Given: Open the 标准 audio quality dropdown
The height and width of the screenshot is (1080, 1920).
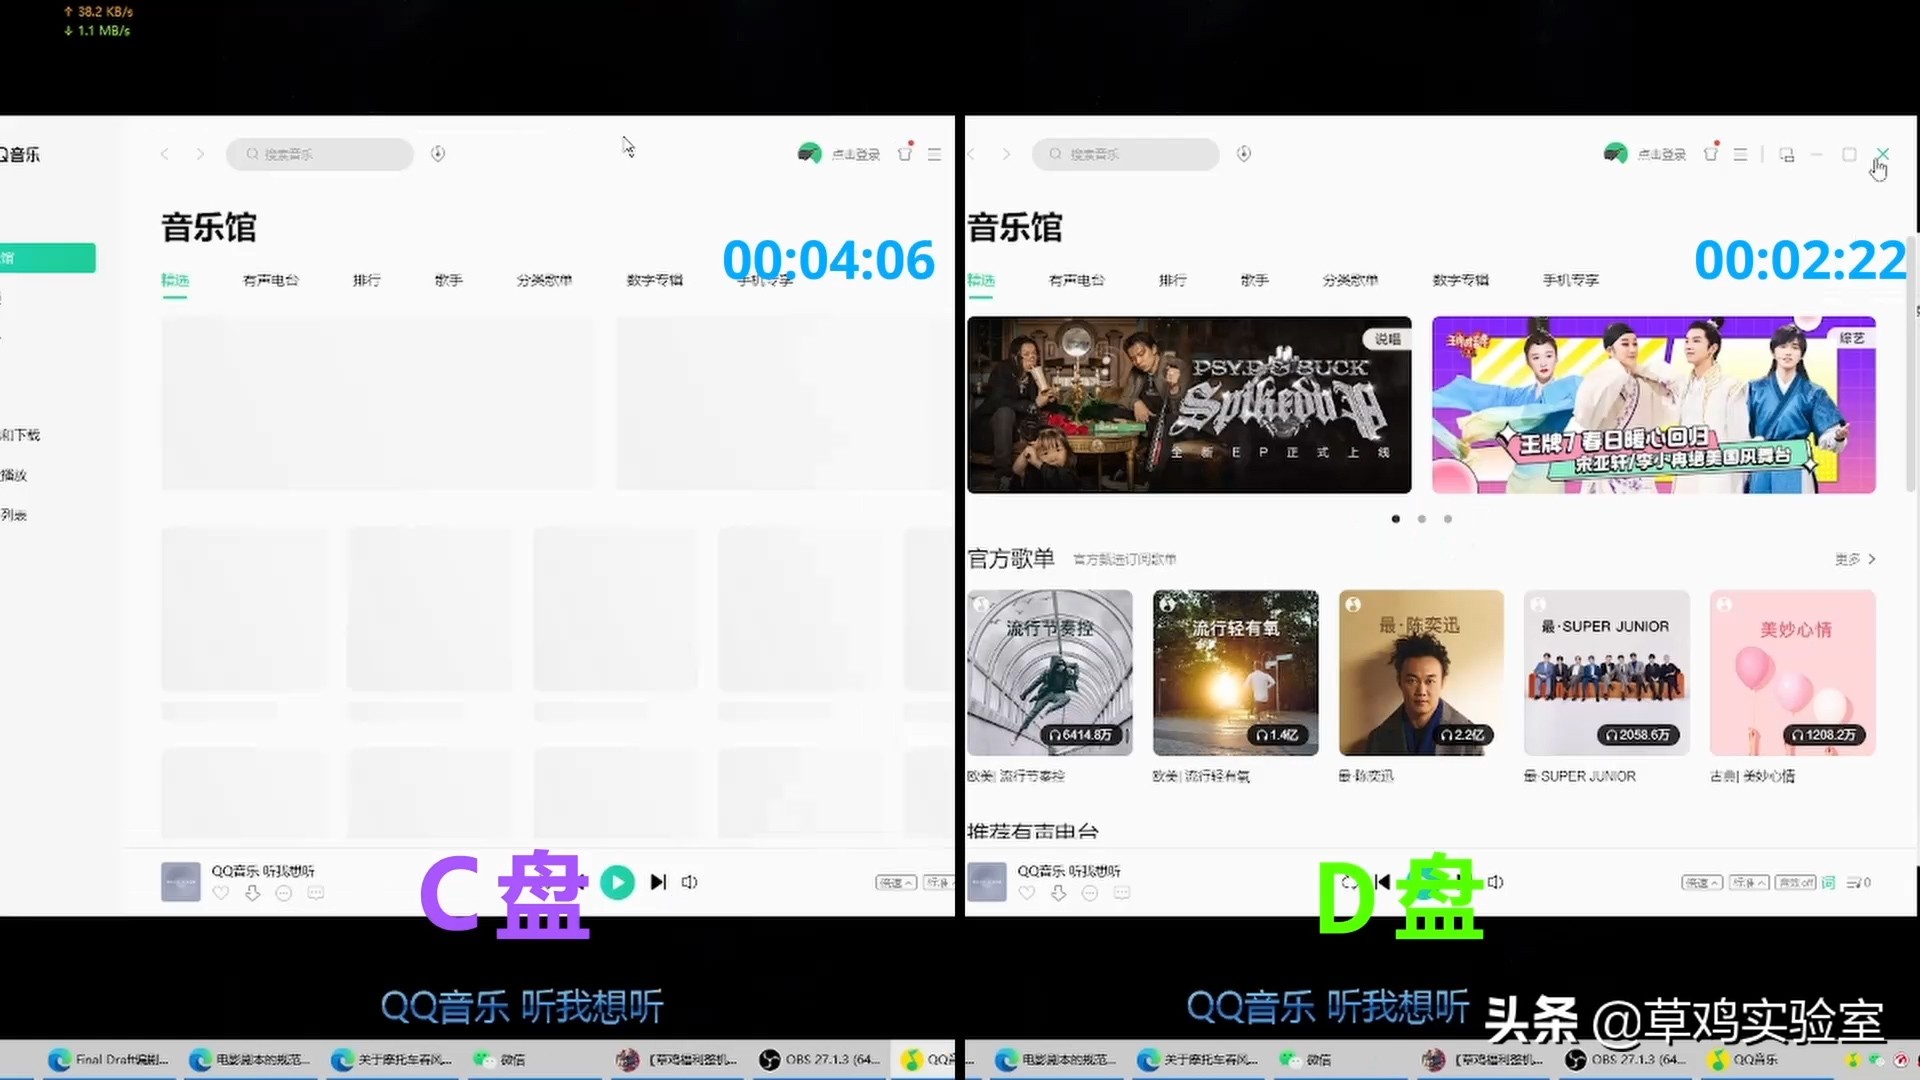Looking at the screenshot, I should coord(1748,882).
